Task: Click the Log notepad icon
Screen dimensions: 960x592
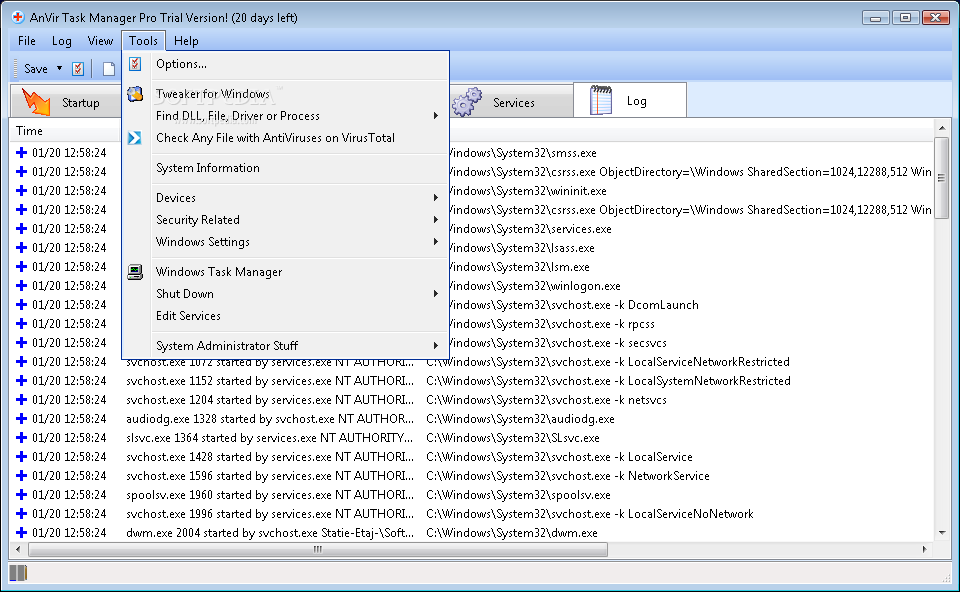Action: tap(601, 100)
